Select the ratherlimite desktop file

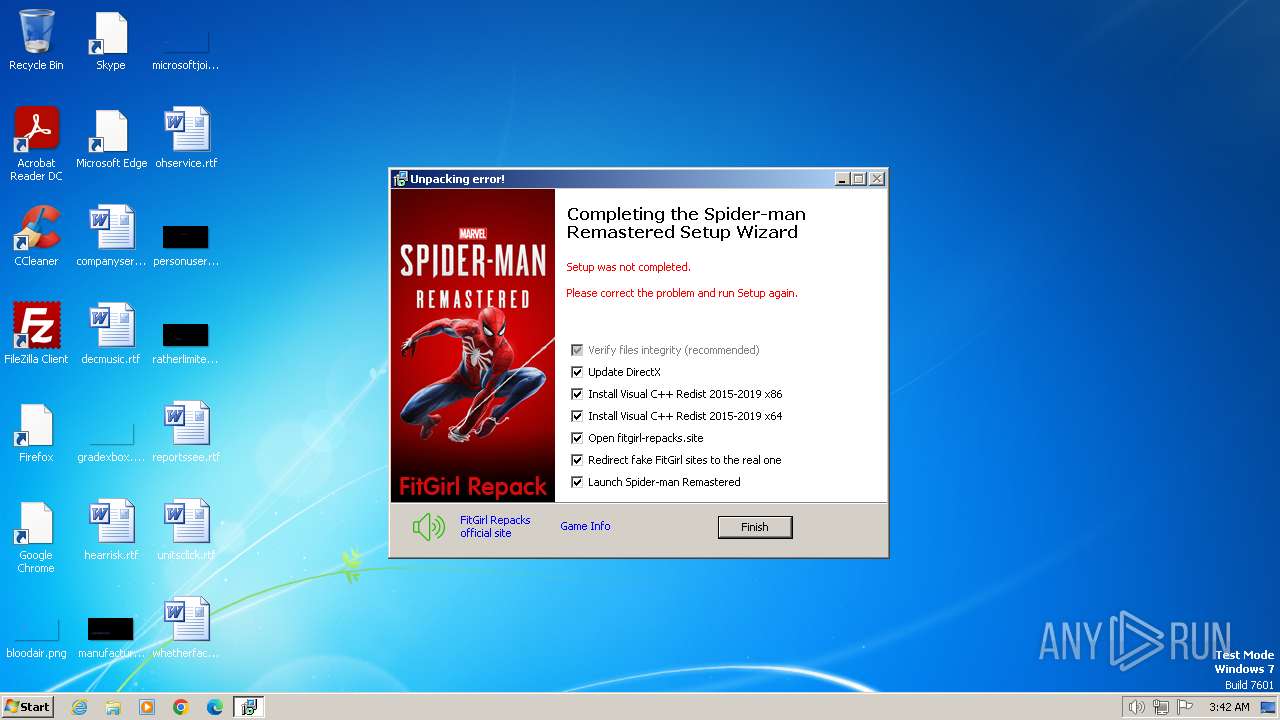click(x=186, y=343)
